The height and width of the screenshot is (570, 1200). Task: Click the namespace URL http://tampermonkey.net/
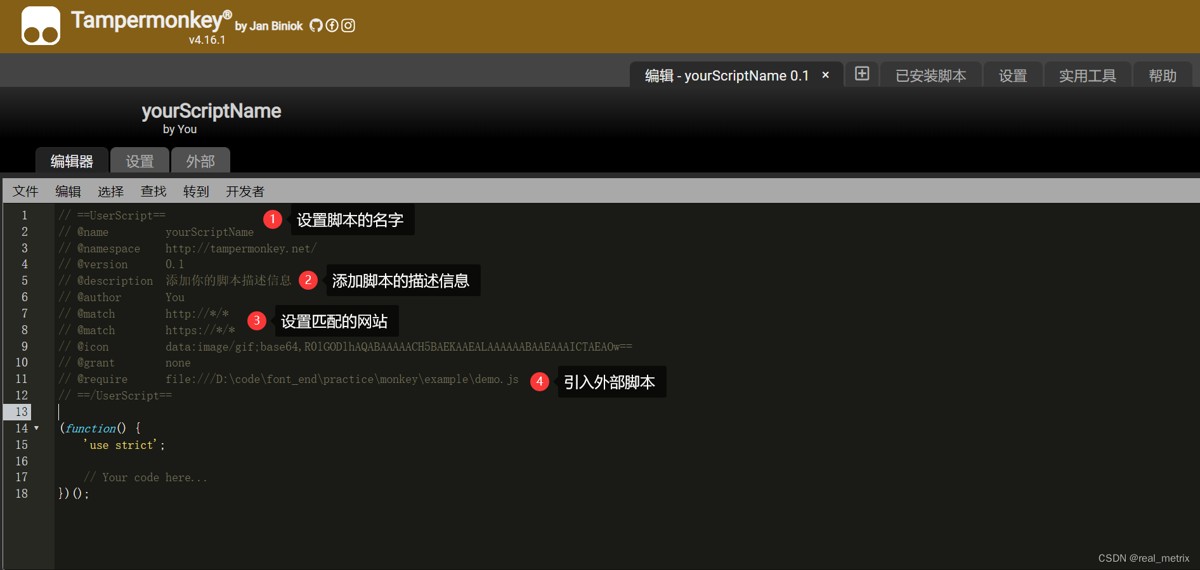241,248
